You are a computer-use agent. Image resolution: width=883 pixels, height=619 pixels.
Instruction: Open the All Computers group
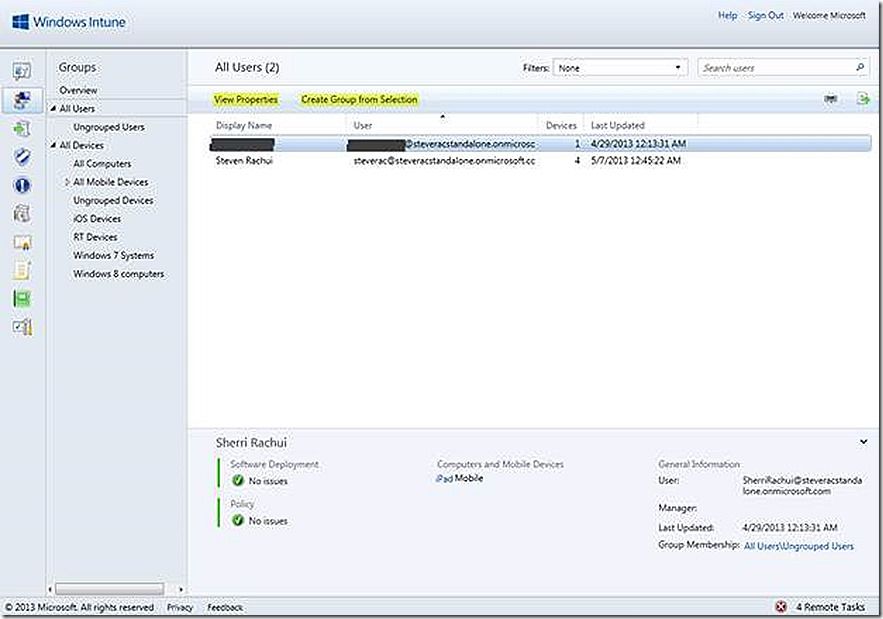click(102, 164)
